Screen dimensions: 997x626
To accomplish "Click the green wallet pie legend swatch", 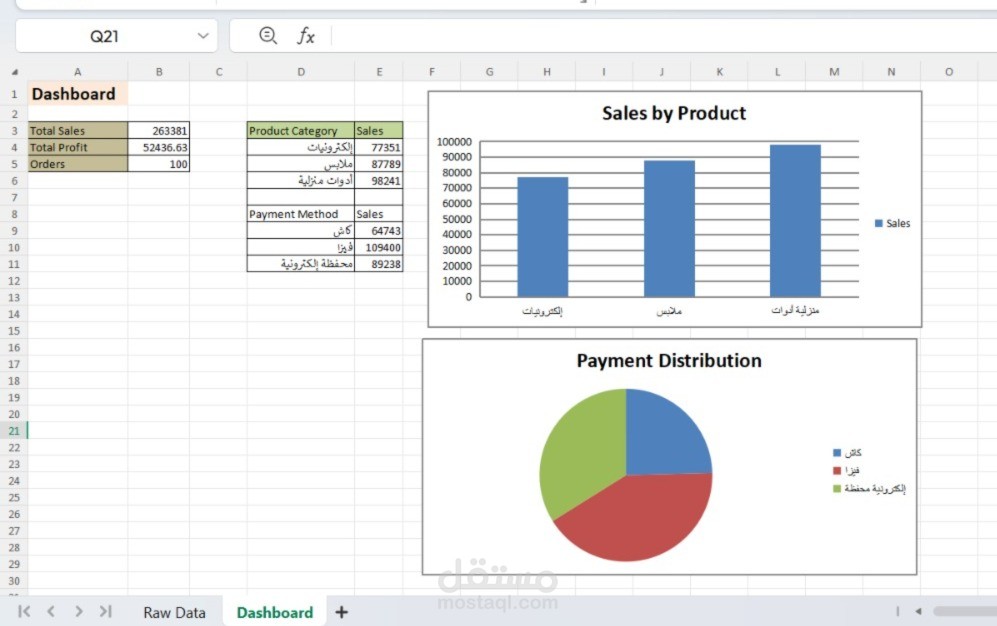I will point(837,488).
